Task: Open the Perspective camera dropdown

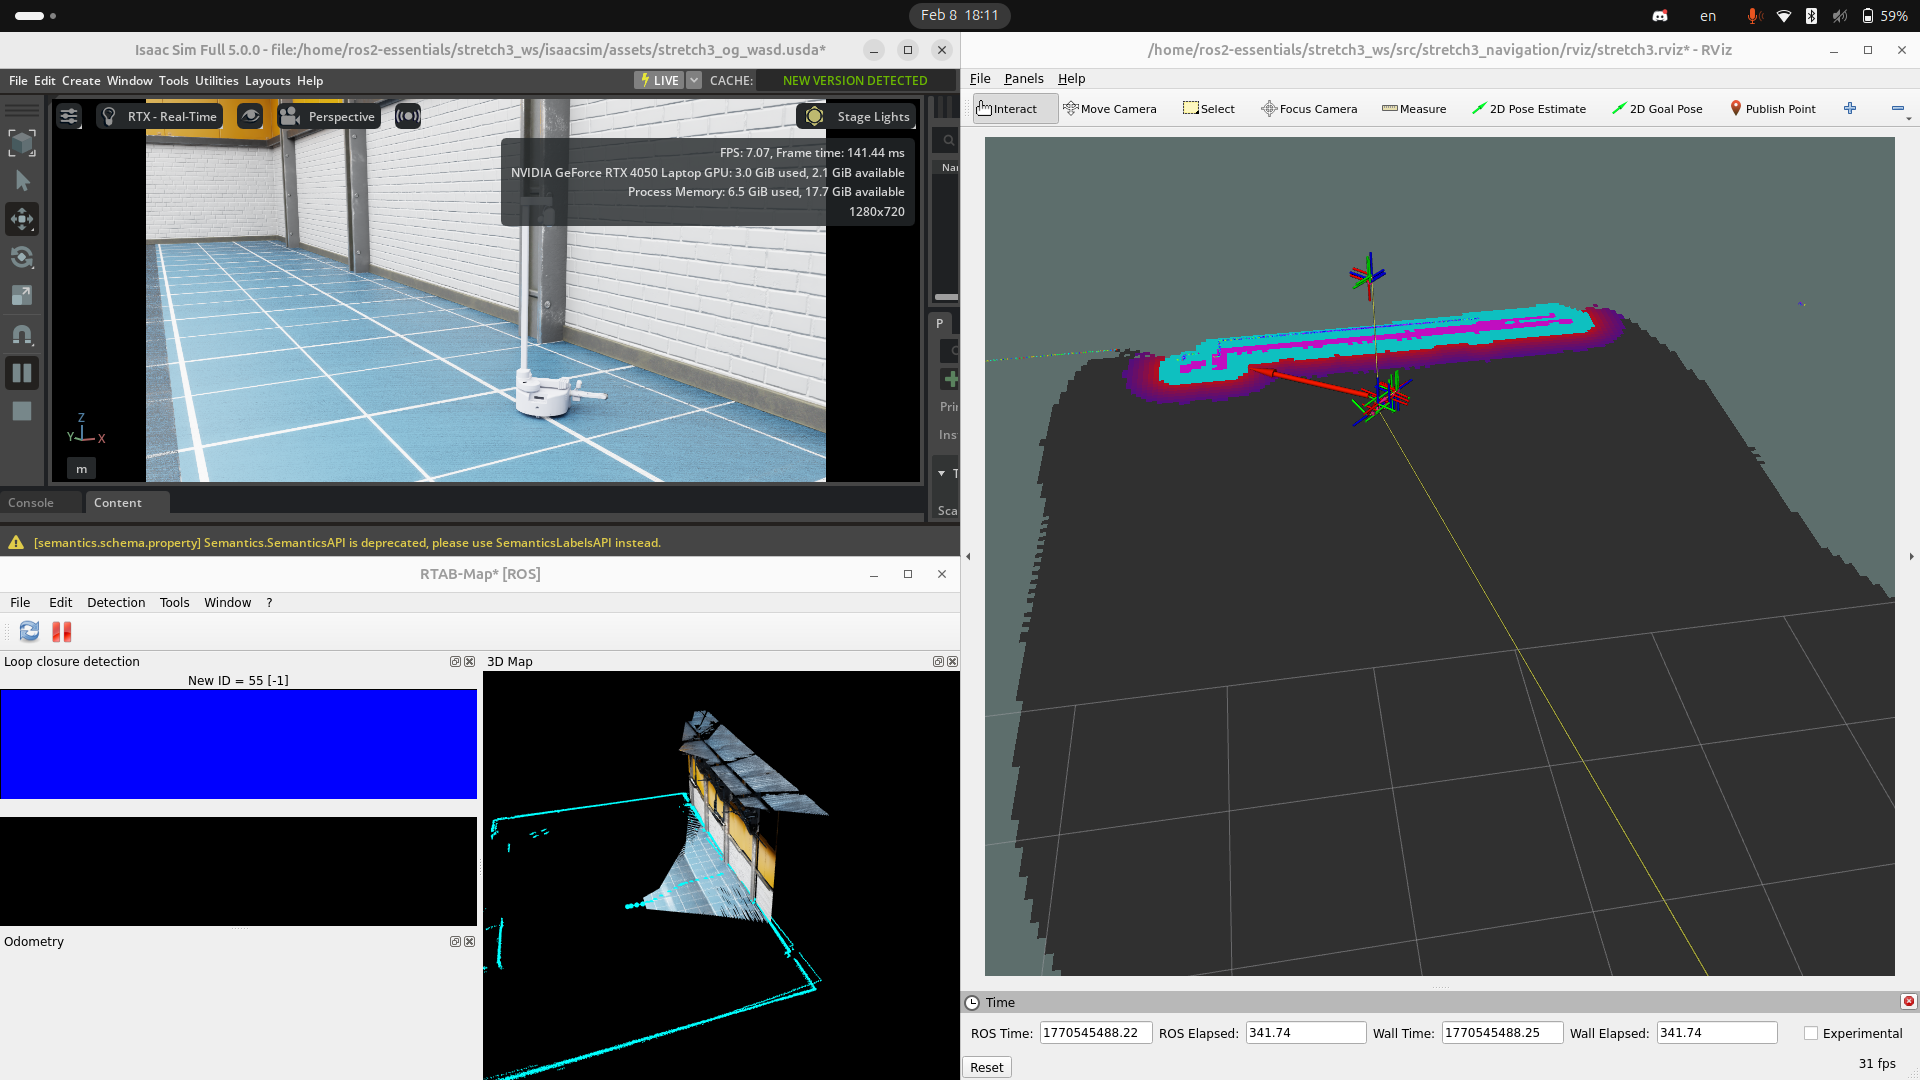Action: tap(329, 116)
